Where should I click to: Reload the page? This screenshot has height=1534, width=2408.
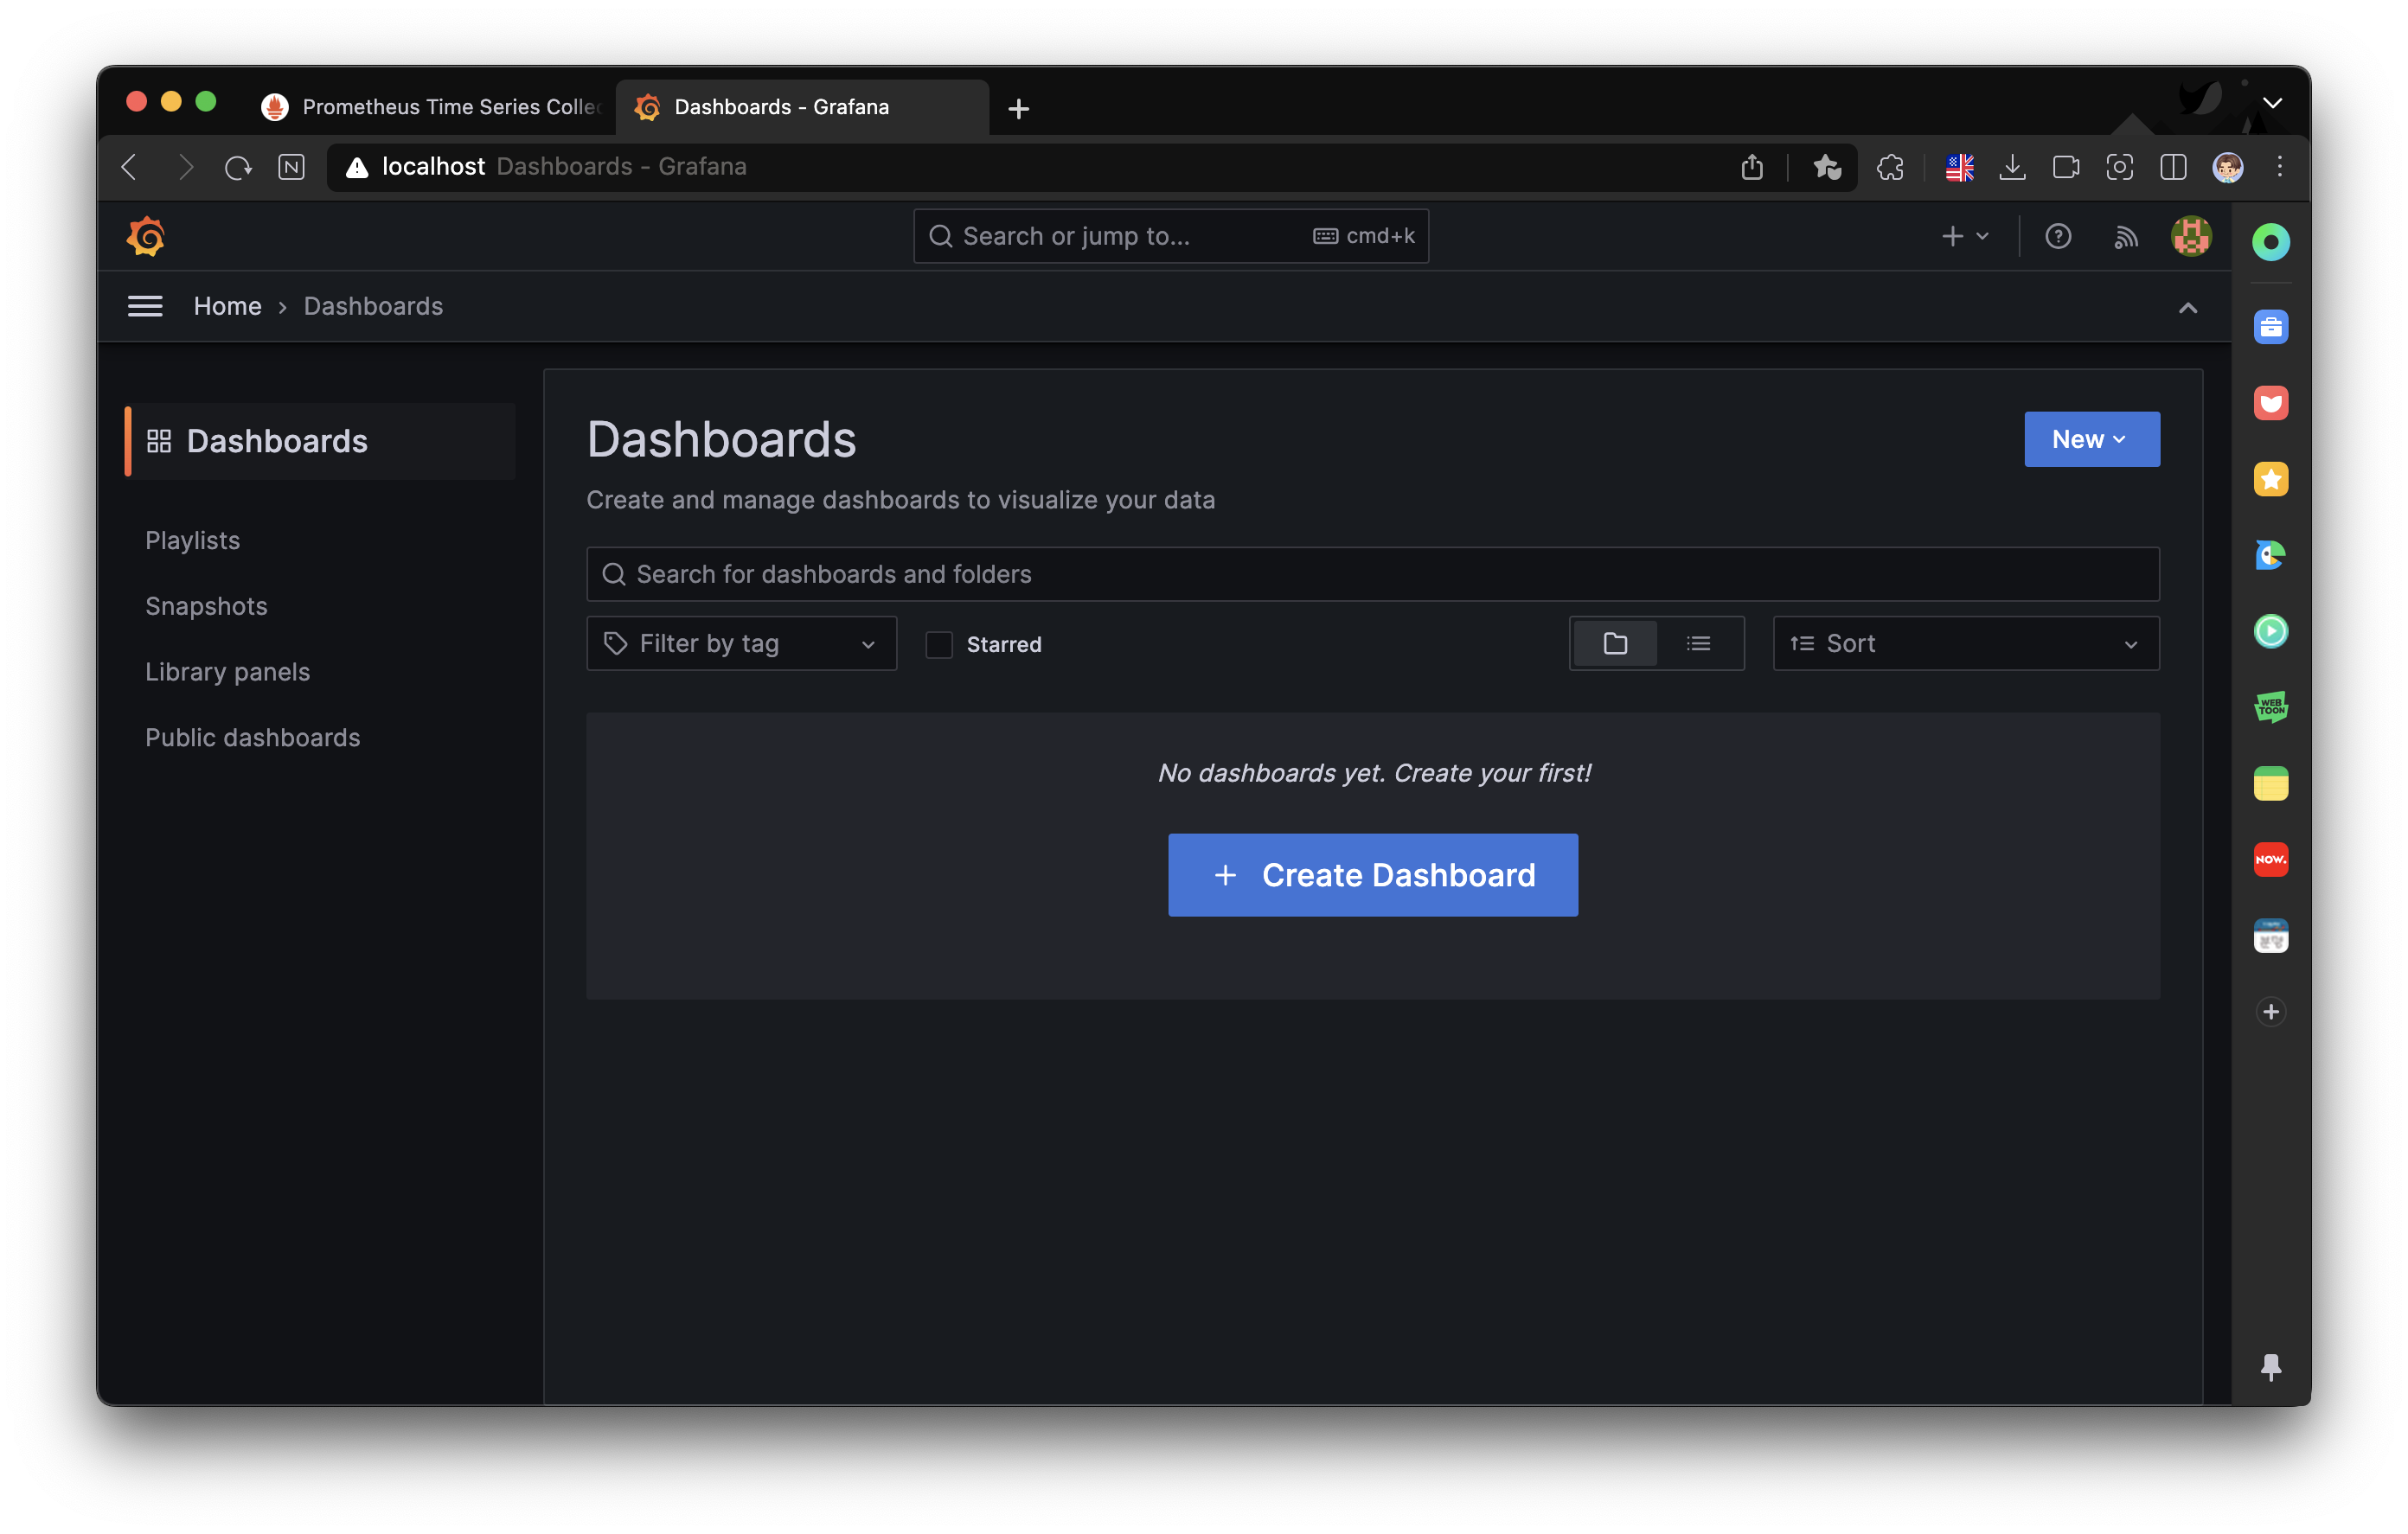[237, 167]
